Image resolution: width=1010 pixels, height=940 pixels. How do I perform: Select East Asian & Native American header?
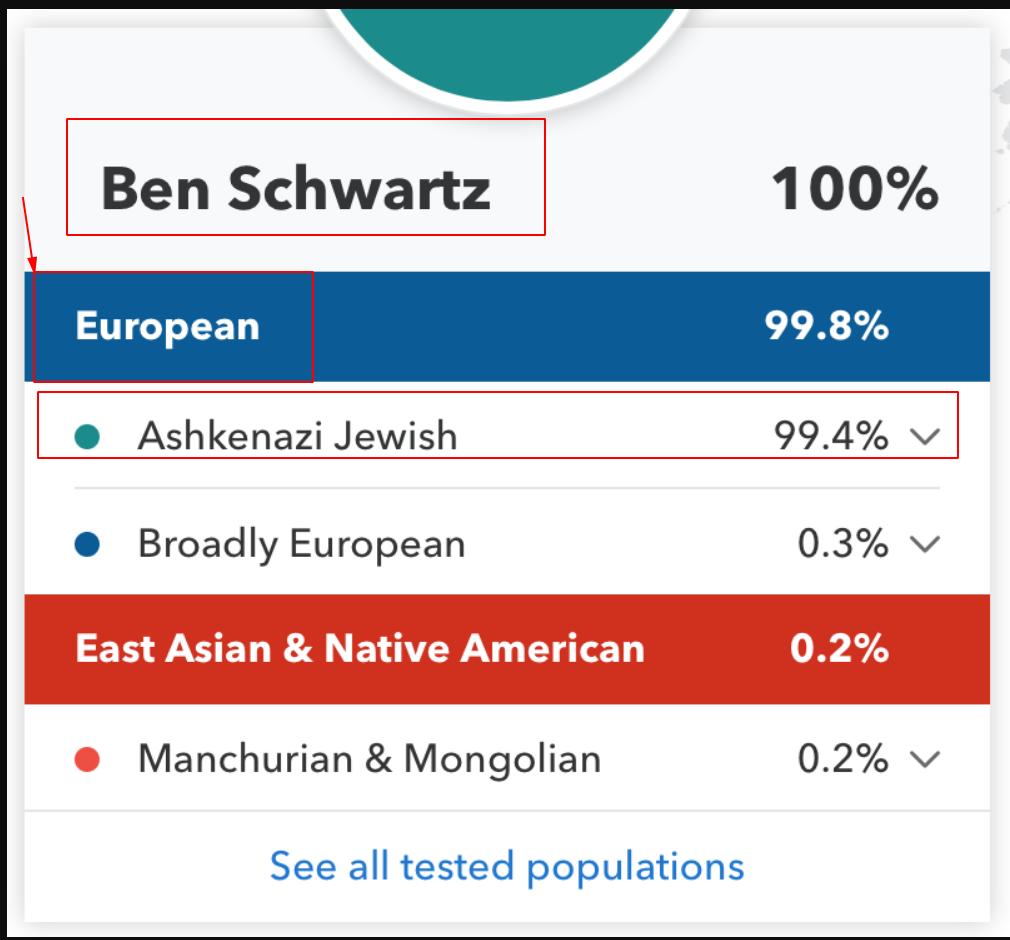pos(360,649)
